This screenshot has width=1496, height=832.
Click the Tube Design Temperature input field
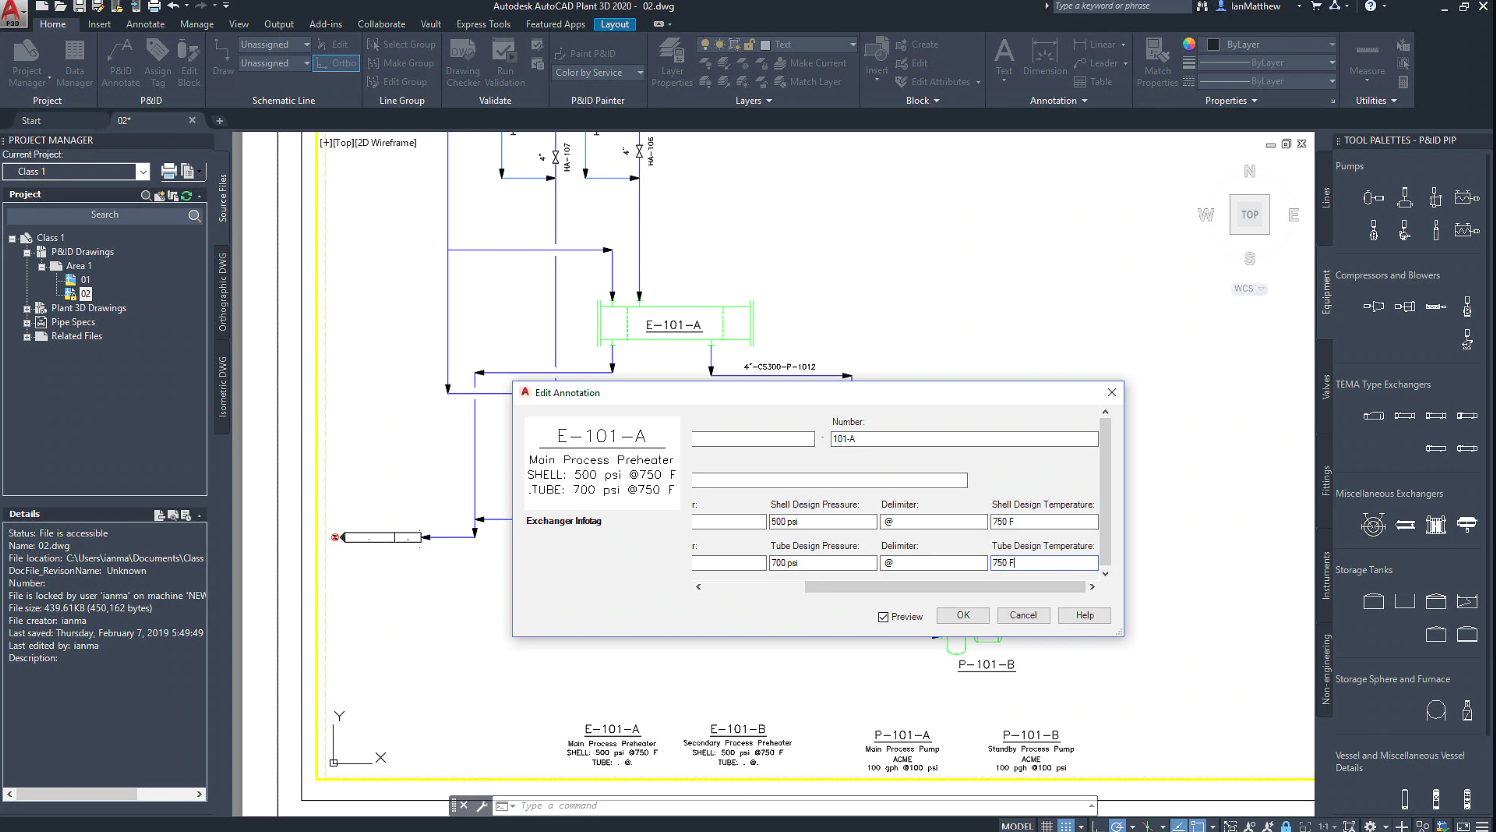1043,562
